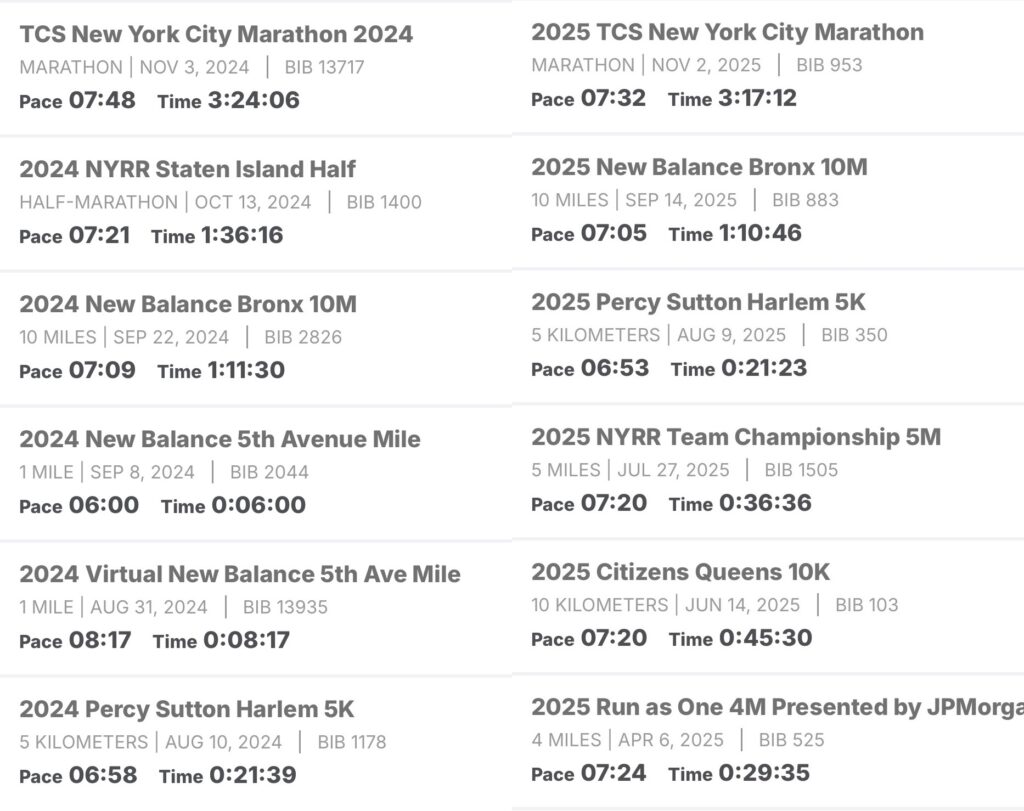Open the 2025 NYRR Team Championship 5M result
The height and width of the screenshot is (811, 1024).
pyautogui.click(x=736, y=437)
